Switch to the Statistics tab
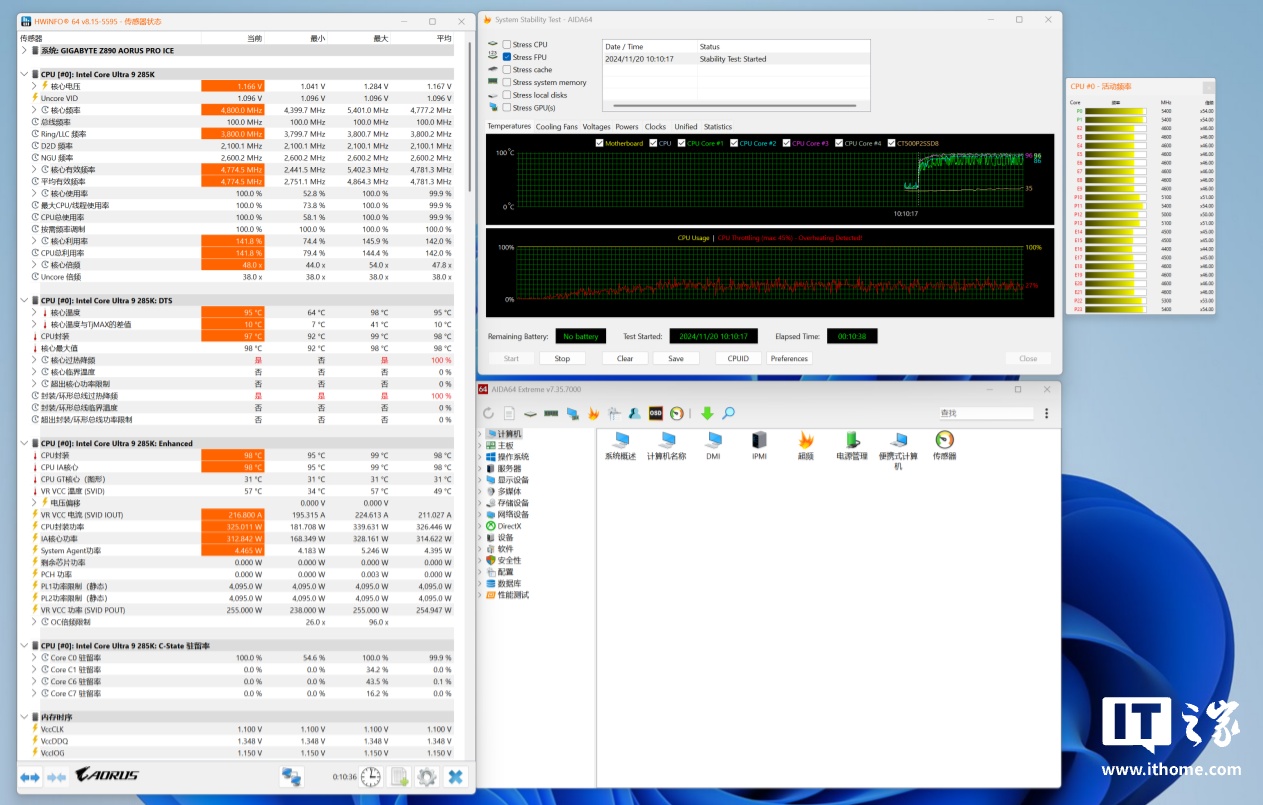Screen dimensions: 1263x805 (717, 127)
